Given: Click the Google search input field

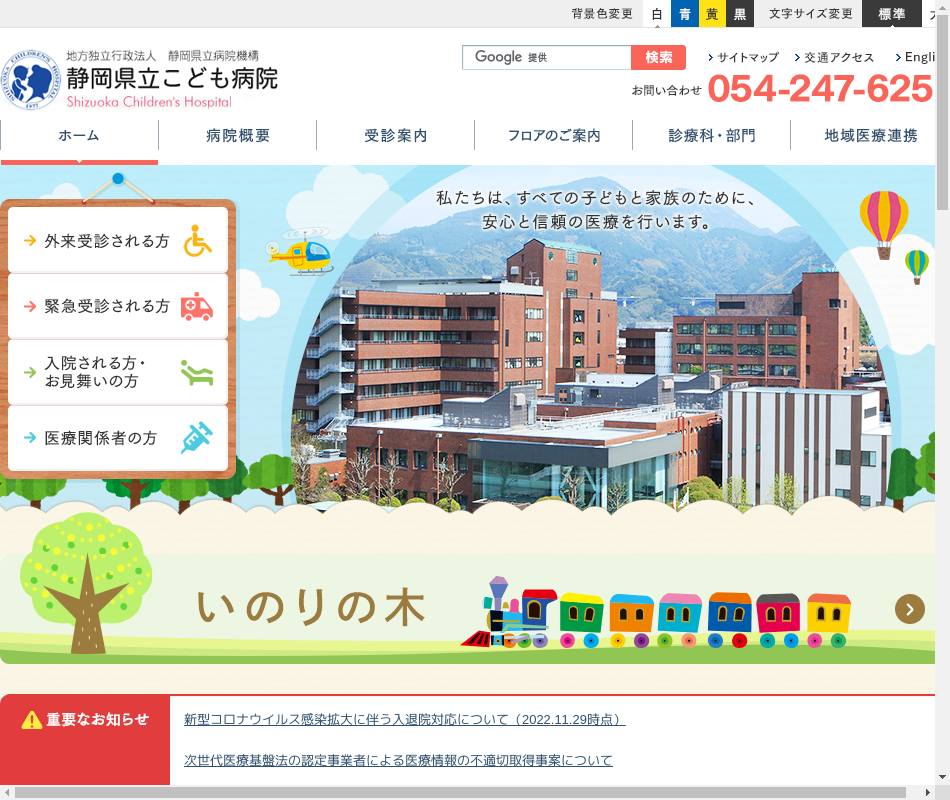Looking at the screenshot, I should point(546,58).
